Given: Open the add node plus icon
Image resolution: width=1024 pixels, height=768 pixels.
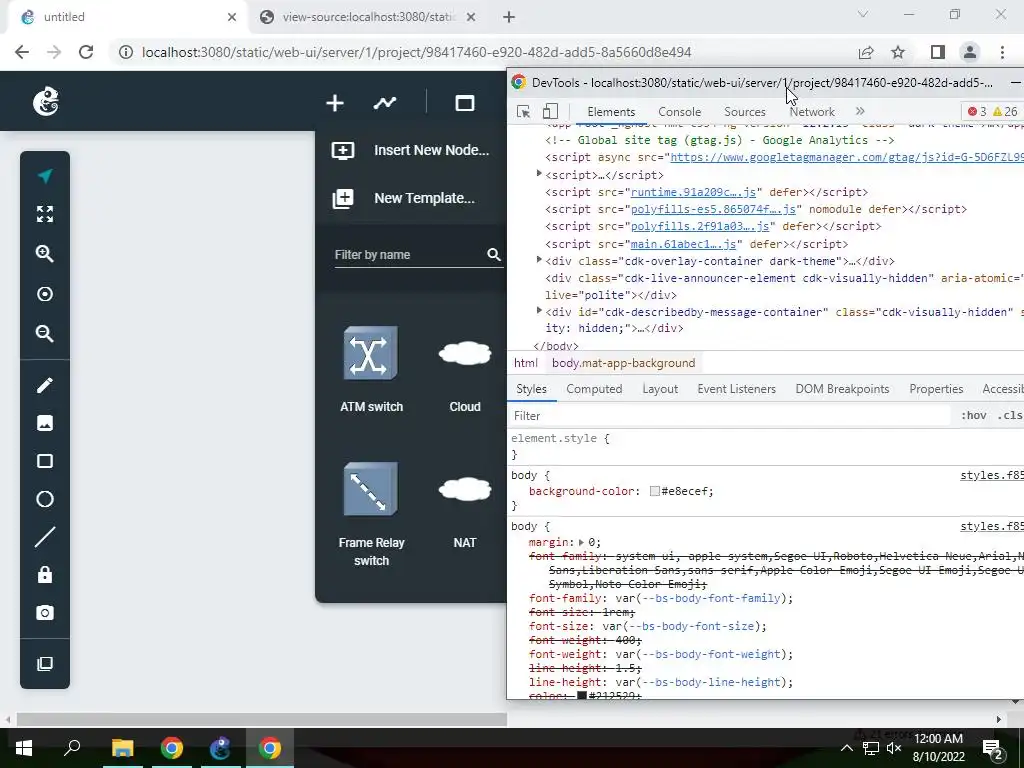Looking at the screenshot, I should click(x=335, y=103).
